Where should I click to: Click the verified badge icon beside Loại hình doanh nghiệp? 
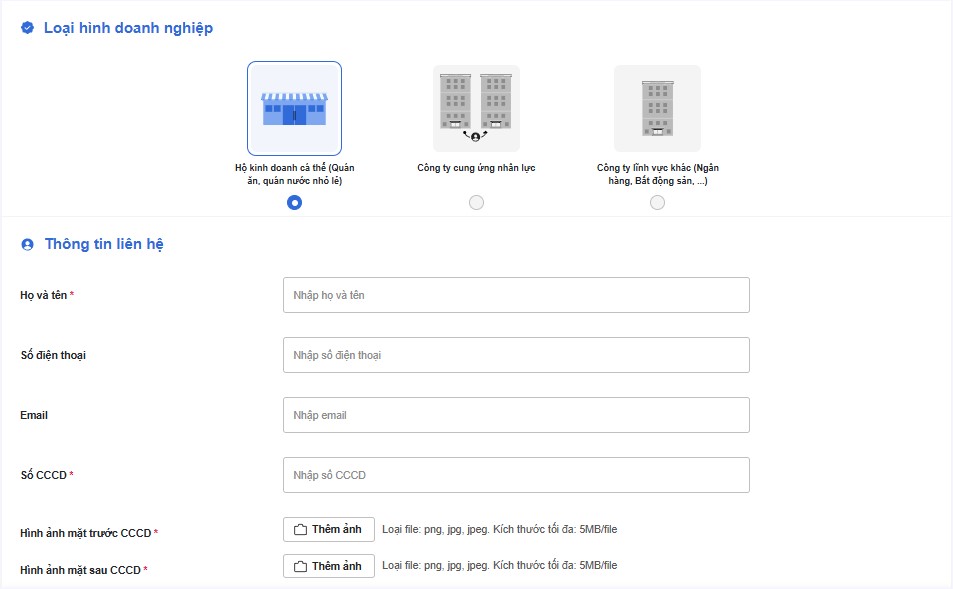[x=27, y=28]
